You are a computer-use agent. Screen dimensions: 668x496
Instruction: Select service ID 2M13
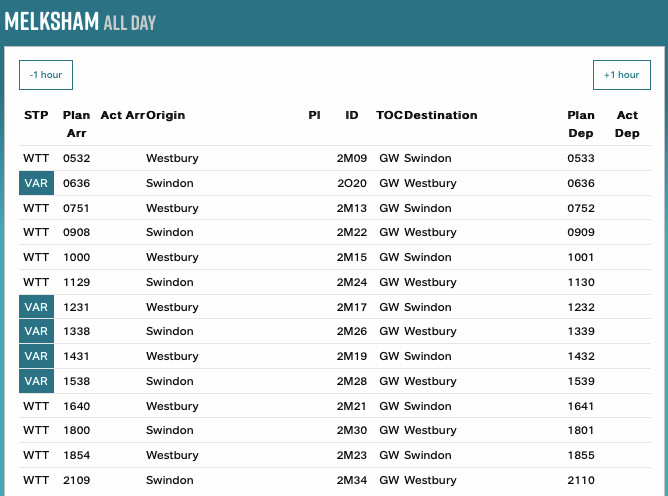pyautogui.click(x=352, y=208)
